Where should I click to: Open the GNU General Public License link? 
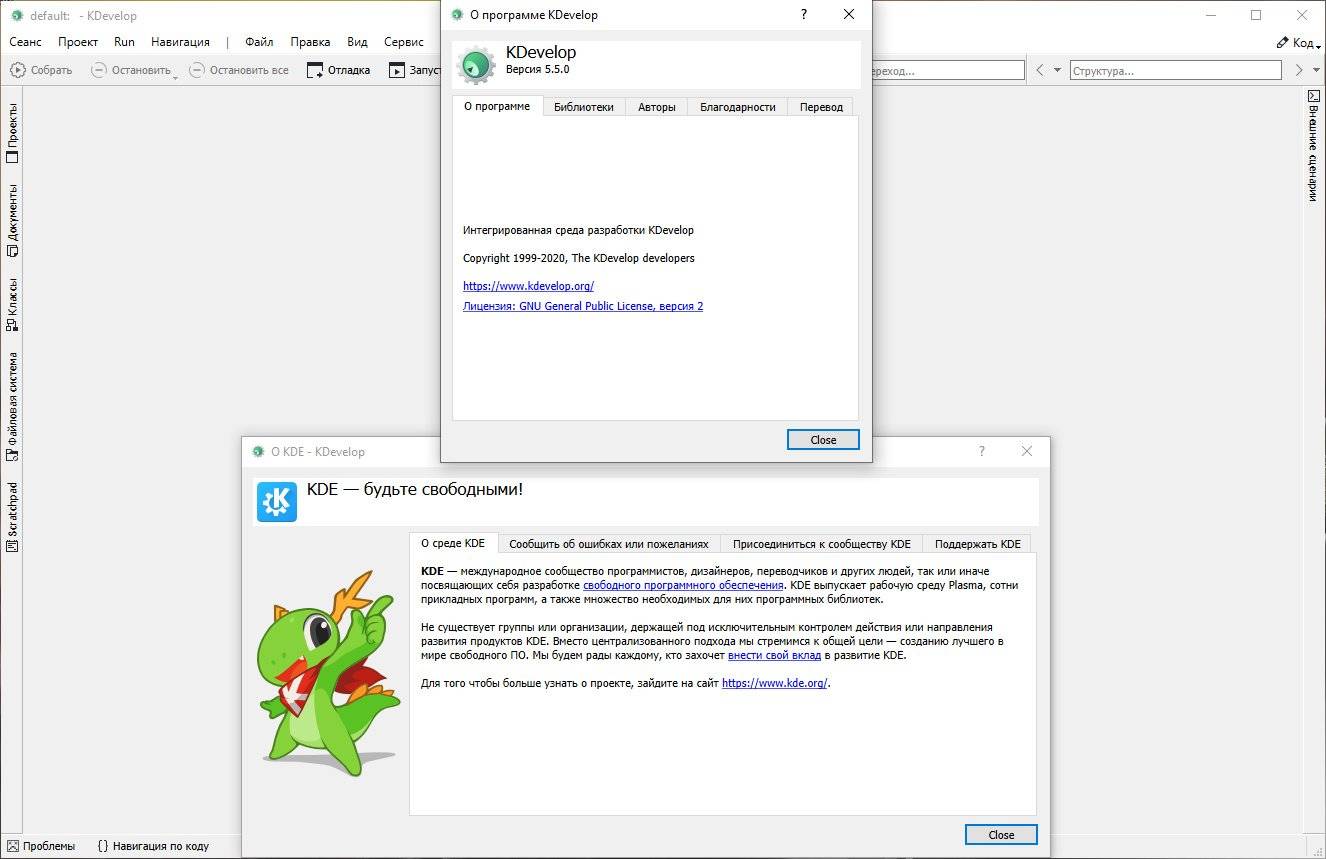(x=583, y=306)
